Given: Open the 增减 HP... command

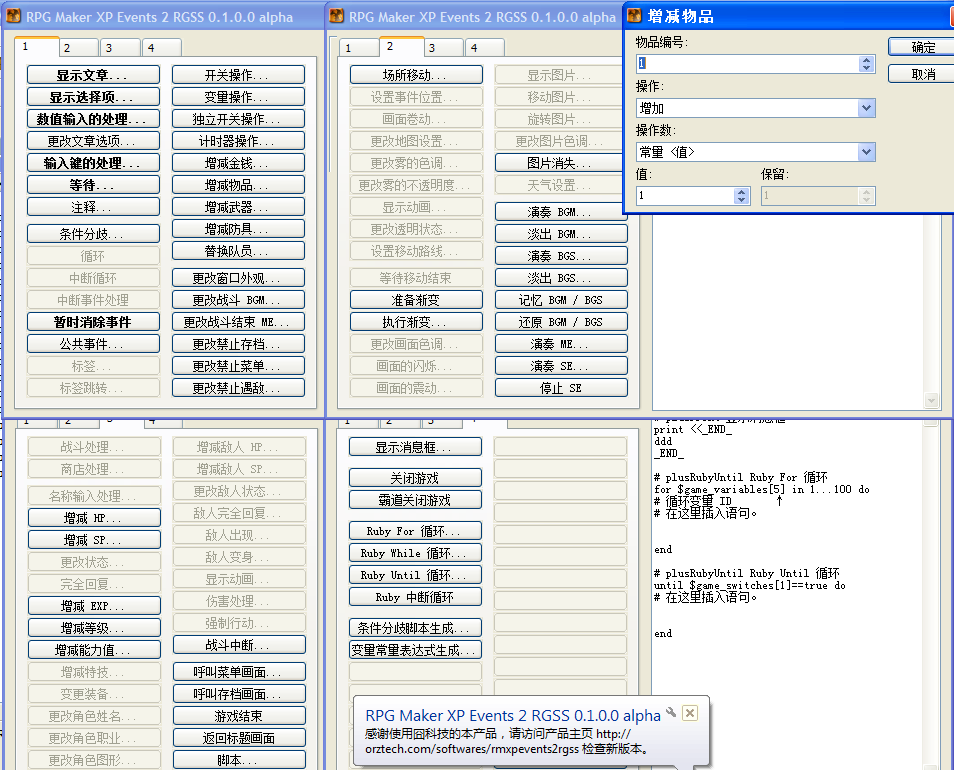Looking at the screenshot, I should coord(94,518).
